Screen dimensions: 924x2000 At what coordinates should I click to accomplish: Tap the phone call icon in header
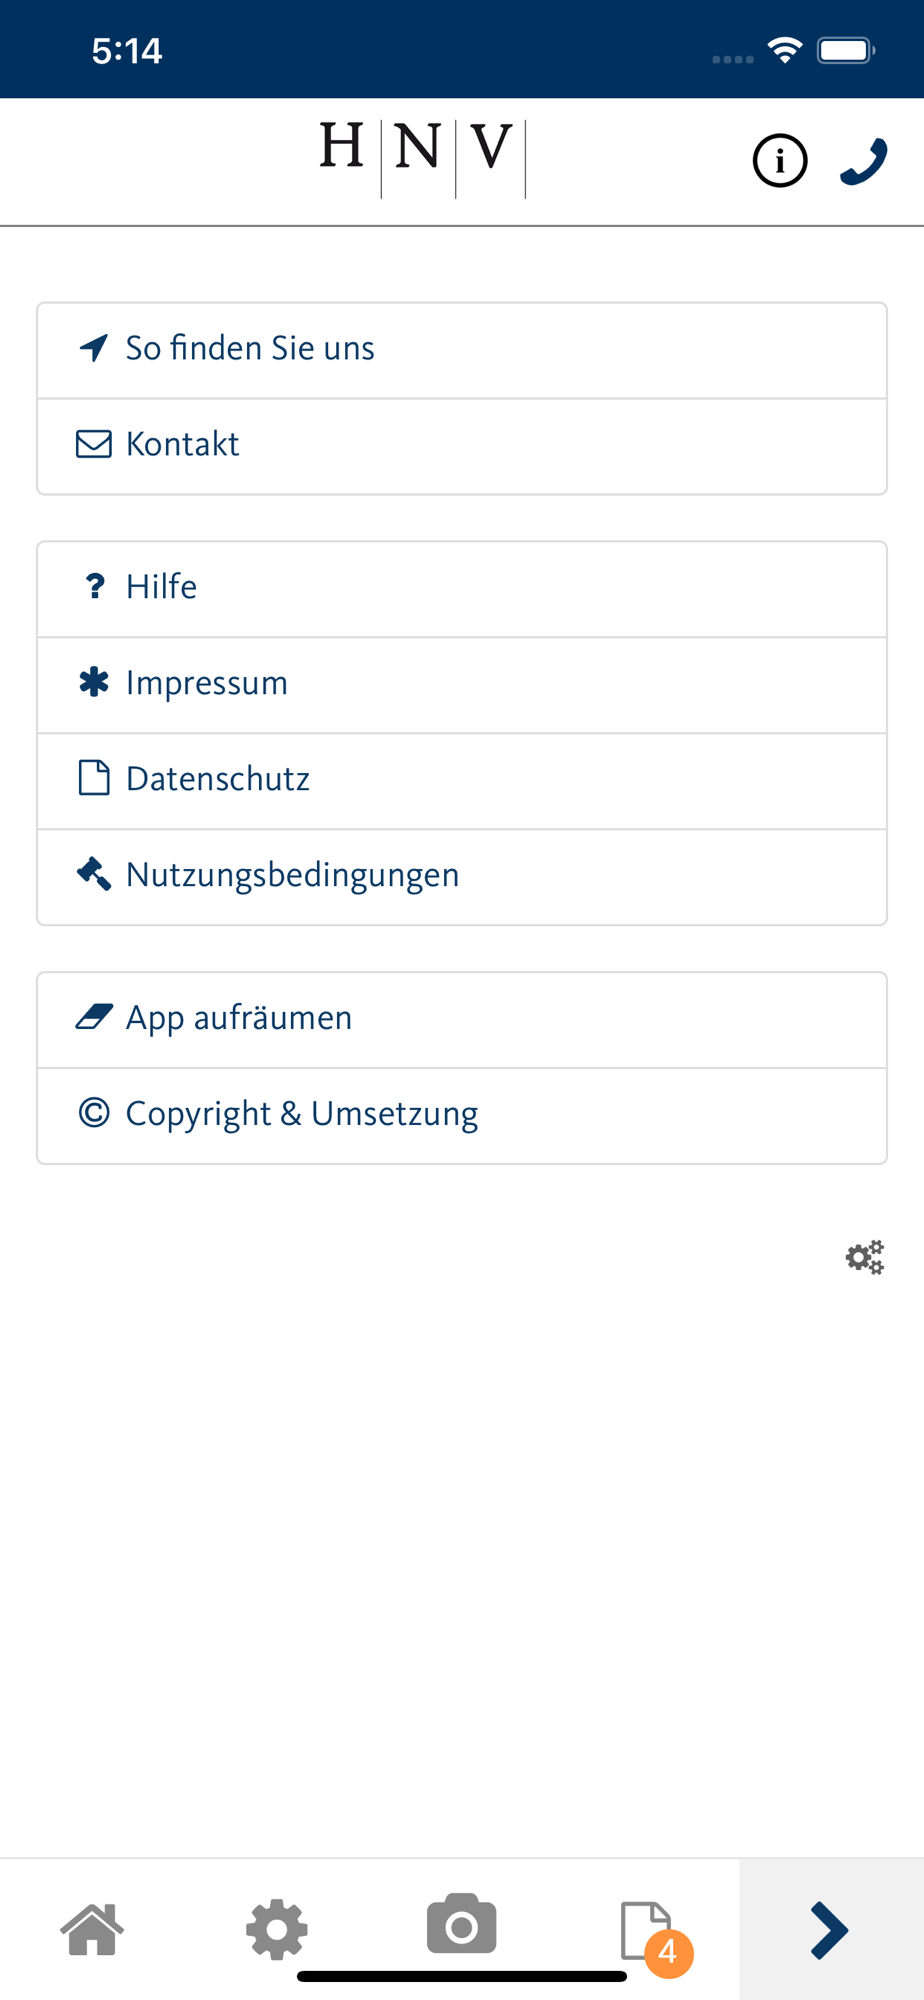click(x=863, y=161)
